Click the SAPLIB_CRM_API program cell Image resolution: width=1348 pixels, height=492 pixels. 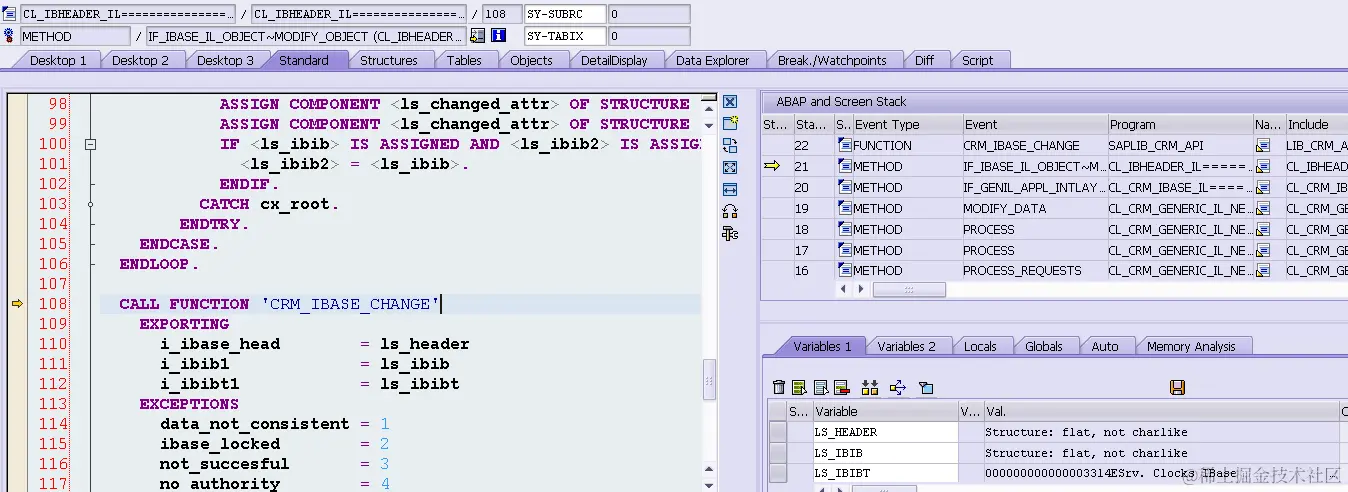coord(1180,146)
